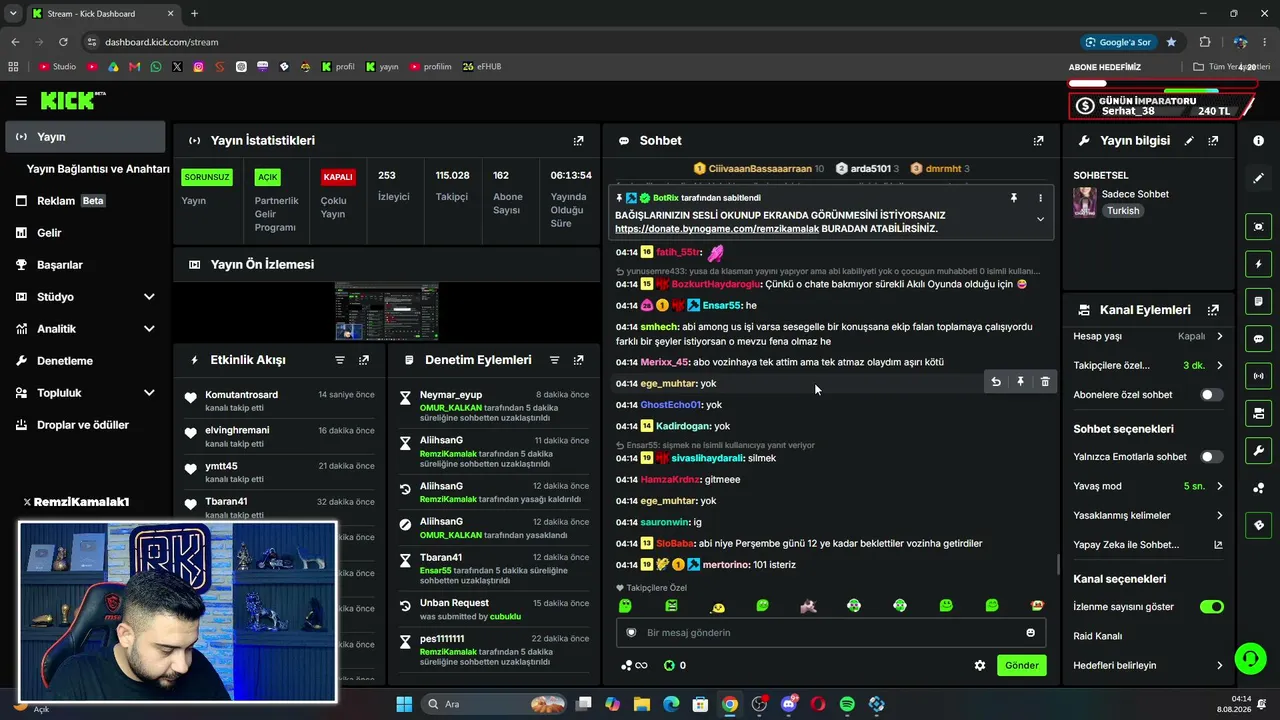Click the chat scrollbar thumb
The width and height of the screenshot is (1280, 720).
(x=1058, y=565)
